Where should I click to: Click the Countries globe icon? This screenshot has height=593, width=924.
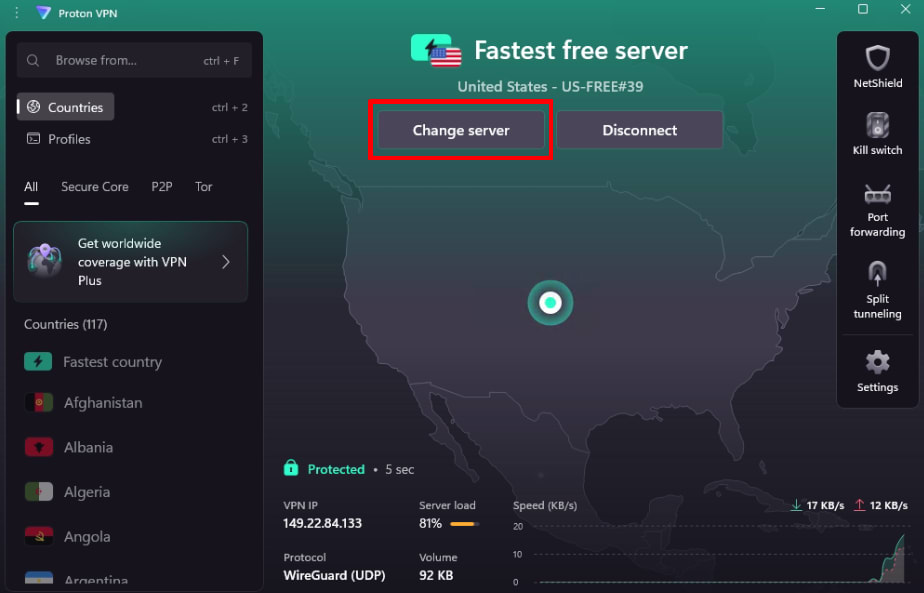click(34, 107)
